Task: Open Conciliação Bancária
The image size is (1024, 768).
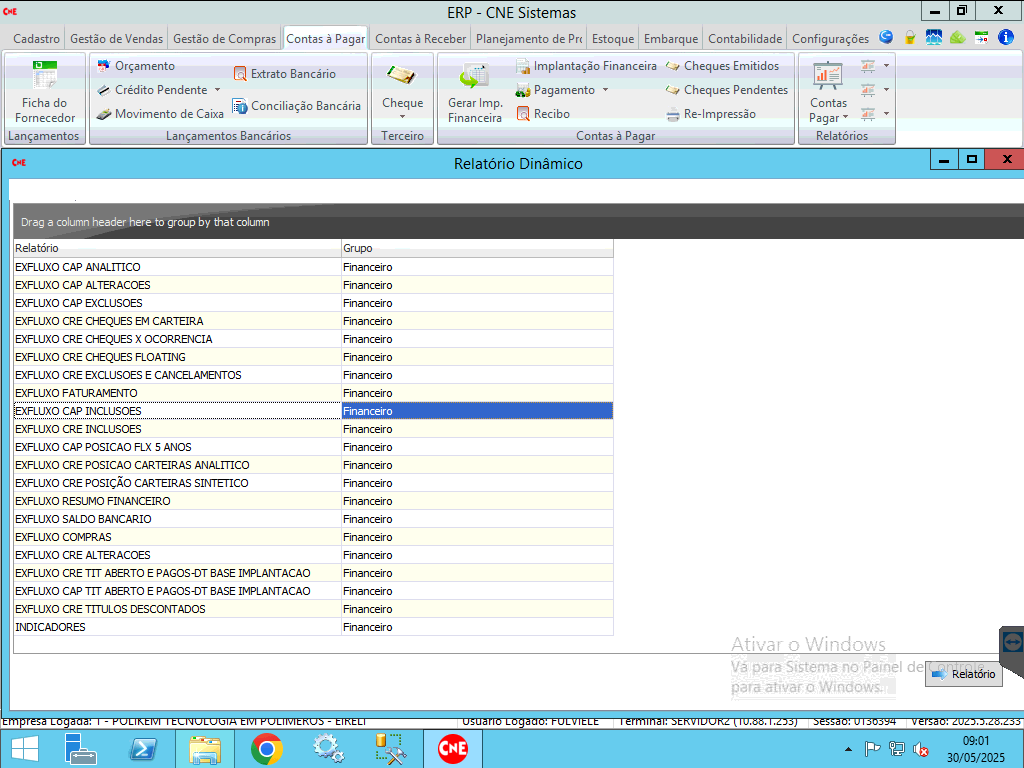Action: [x=305, y=106]
